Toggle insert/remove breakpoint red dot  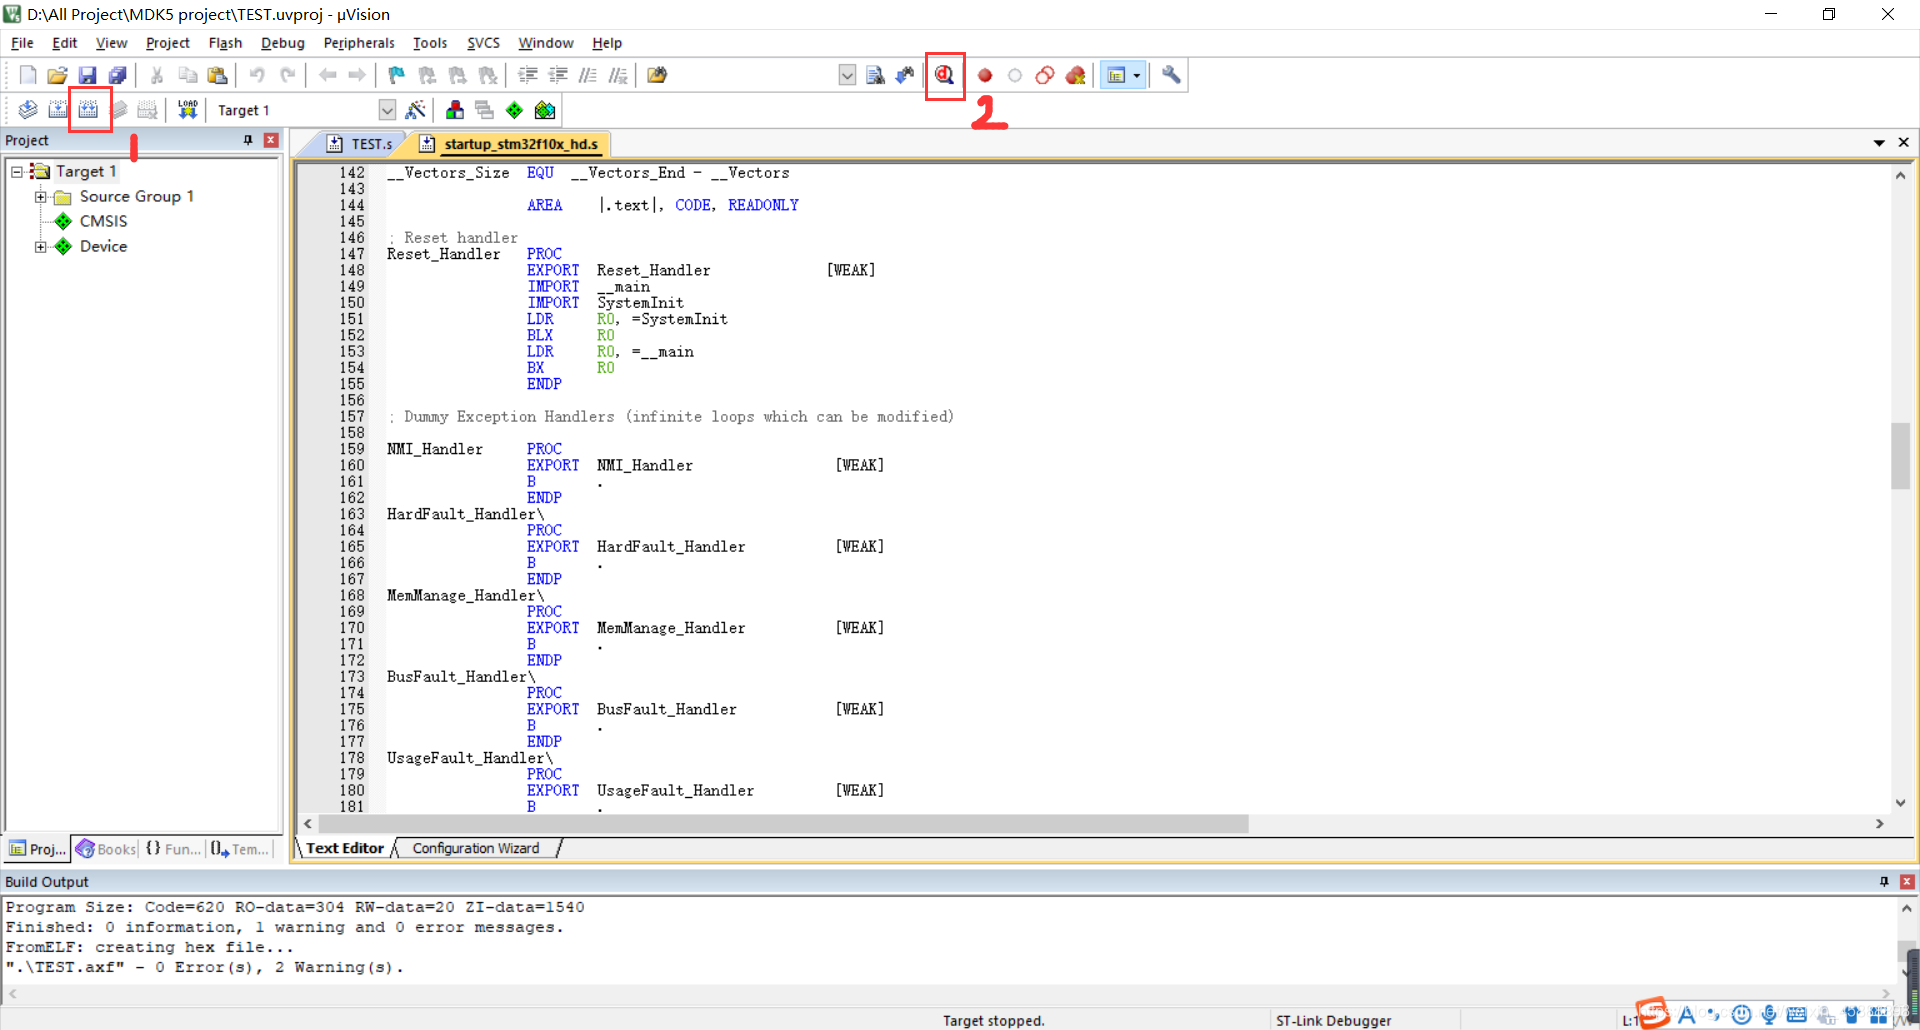tap(985, 75)
